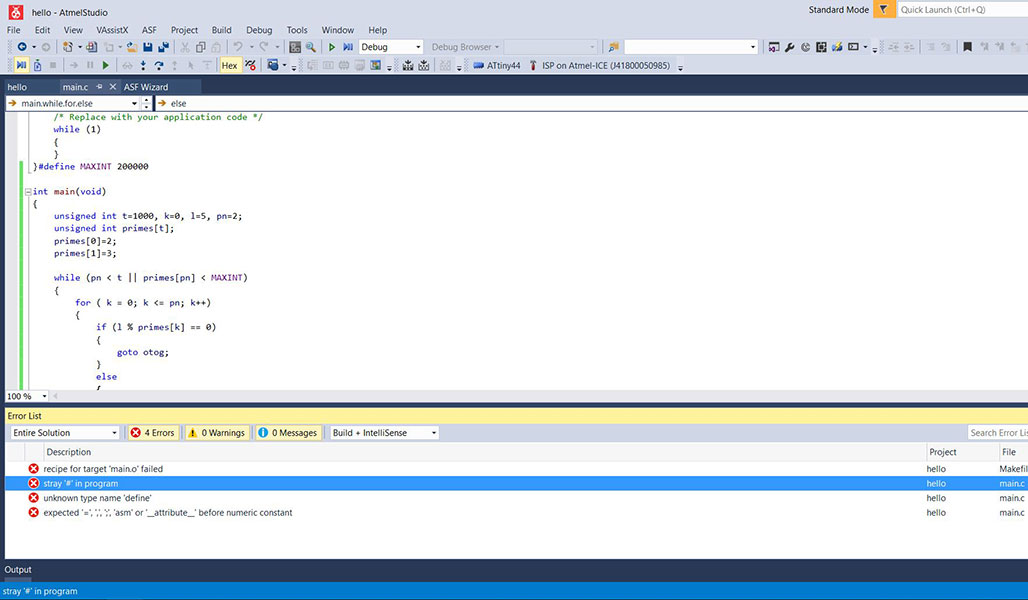Sort errors by the File column header

(x=1013, y=452)
